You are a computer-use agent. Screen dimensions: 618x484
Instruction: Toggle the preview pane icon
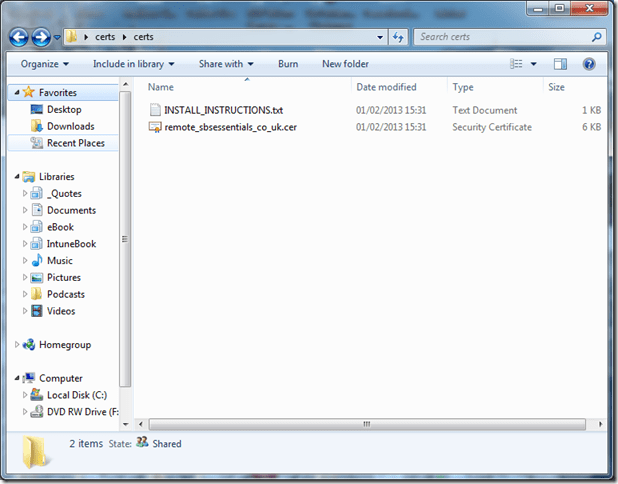click(560, 64)
